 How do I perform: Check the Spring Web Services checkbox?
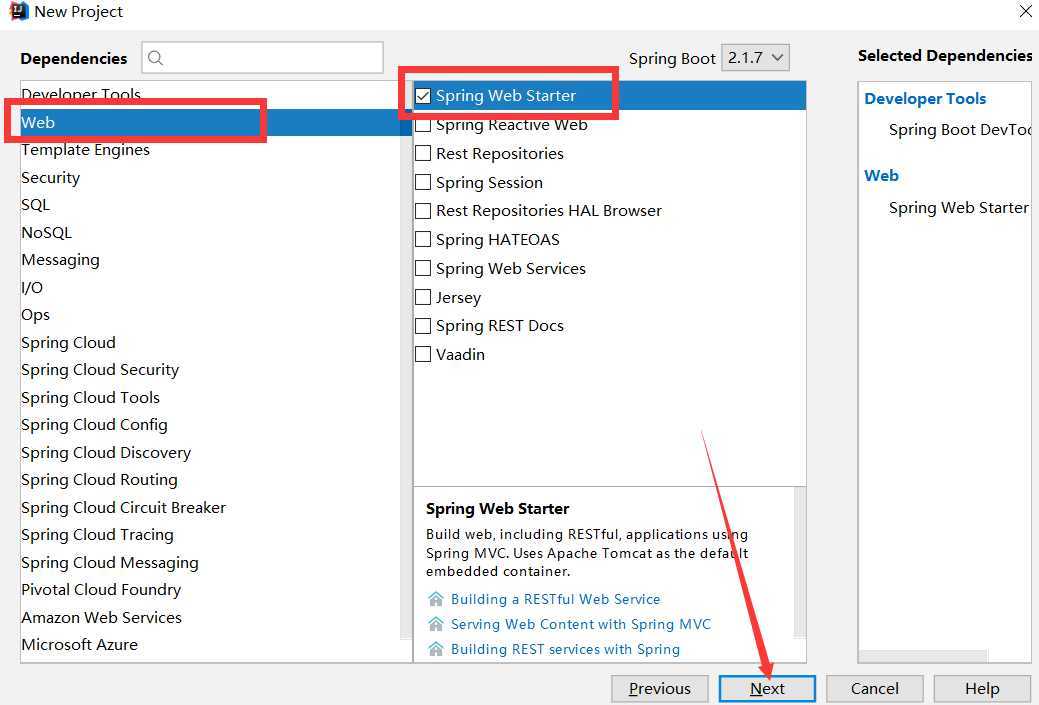click(x=423, y=268)
